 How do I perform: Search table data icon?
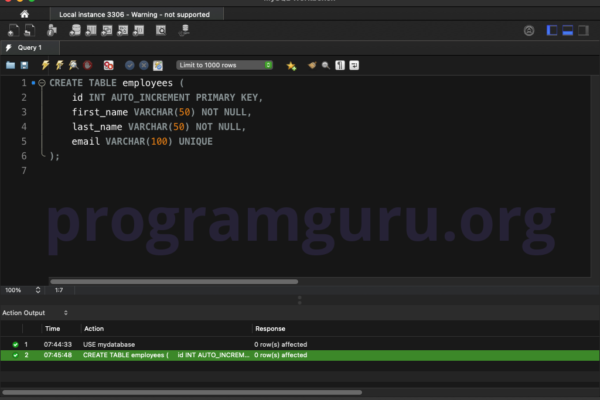(161, 30)
